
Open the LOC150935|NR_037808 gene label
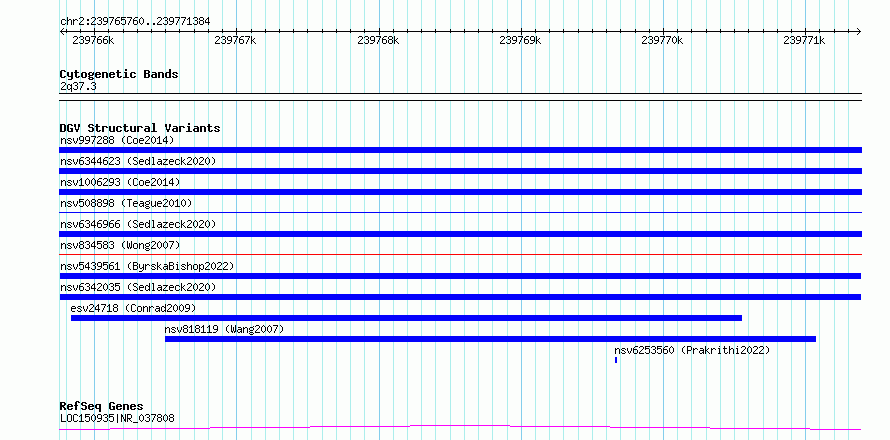pyautogui.click(x=117, y=419)
